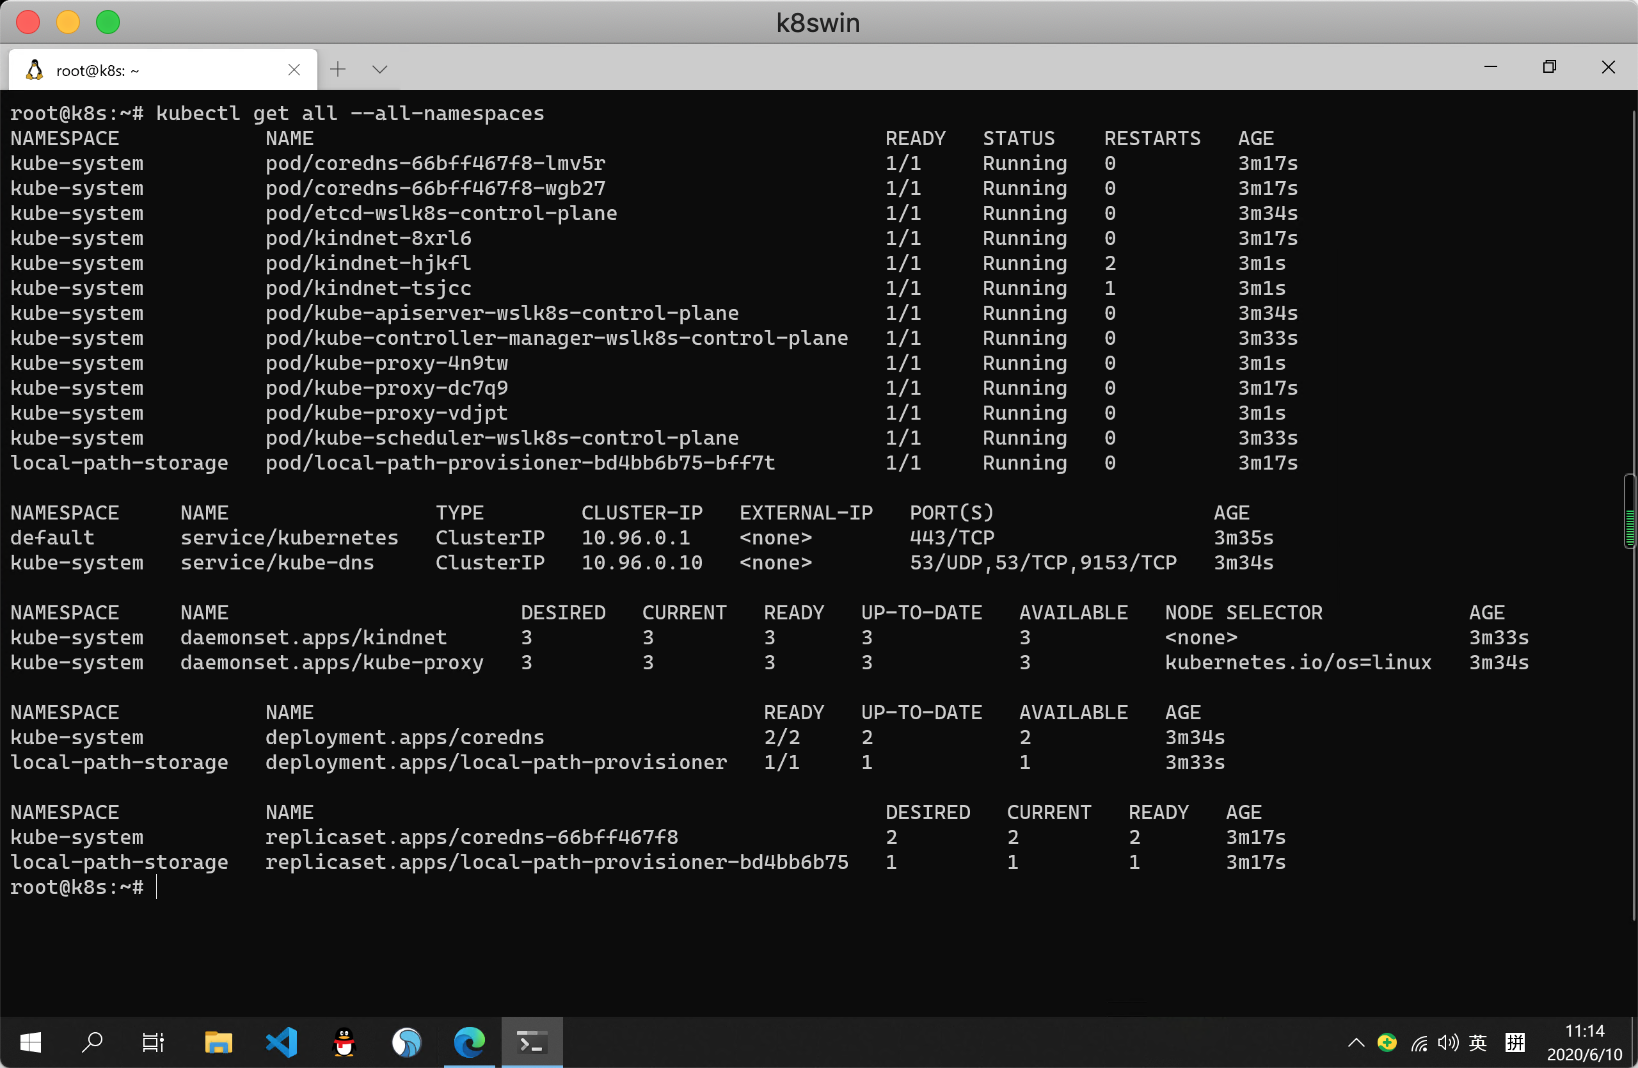Open green circular tray app icon

1387,1043
